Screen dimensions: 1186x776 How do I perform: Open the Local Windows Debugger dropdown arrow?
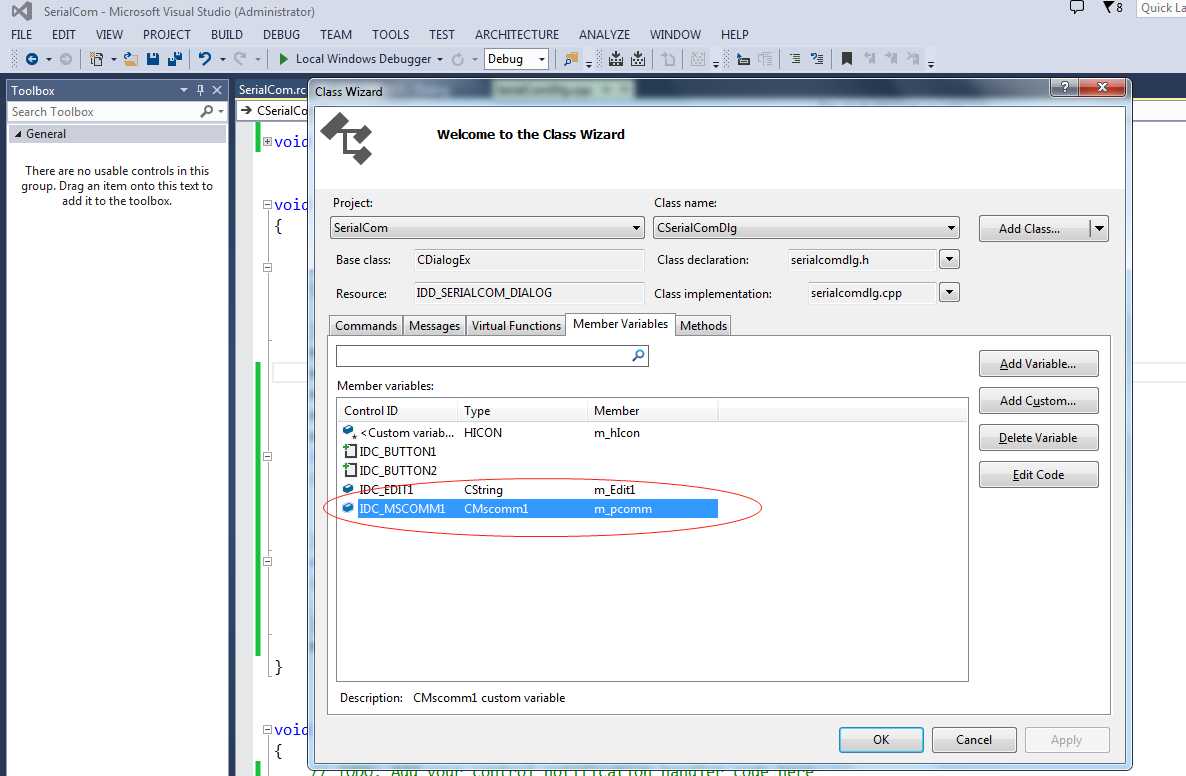tap(439, 59)
